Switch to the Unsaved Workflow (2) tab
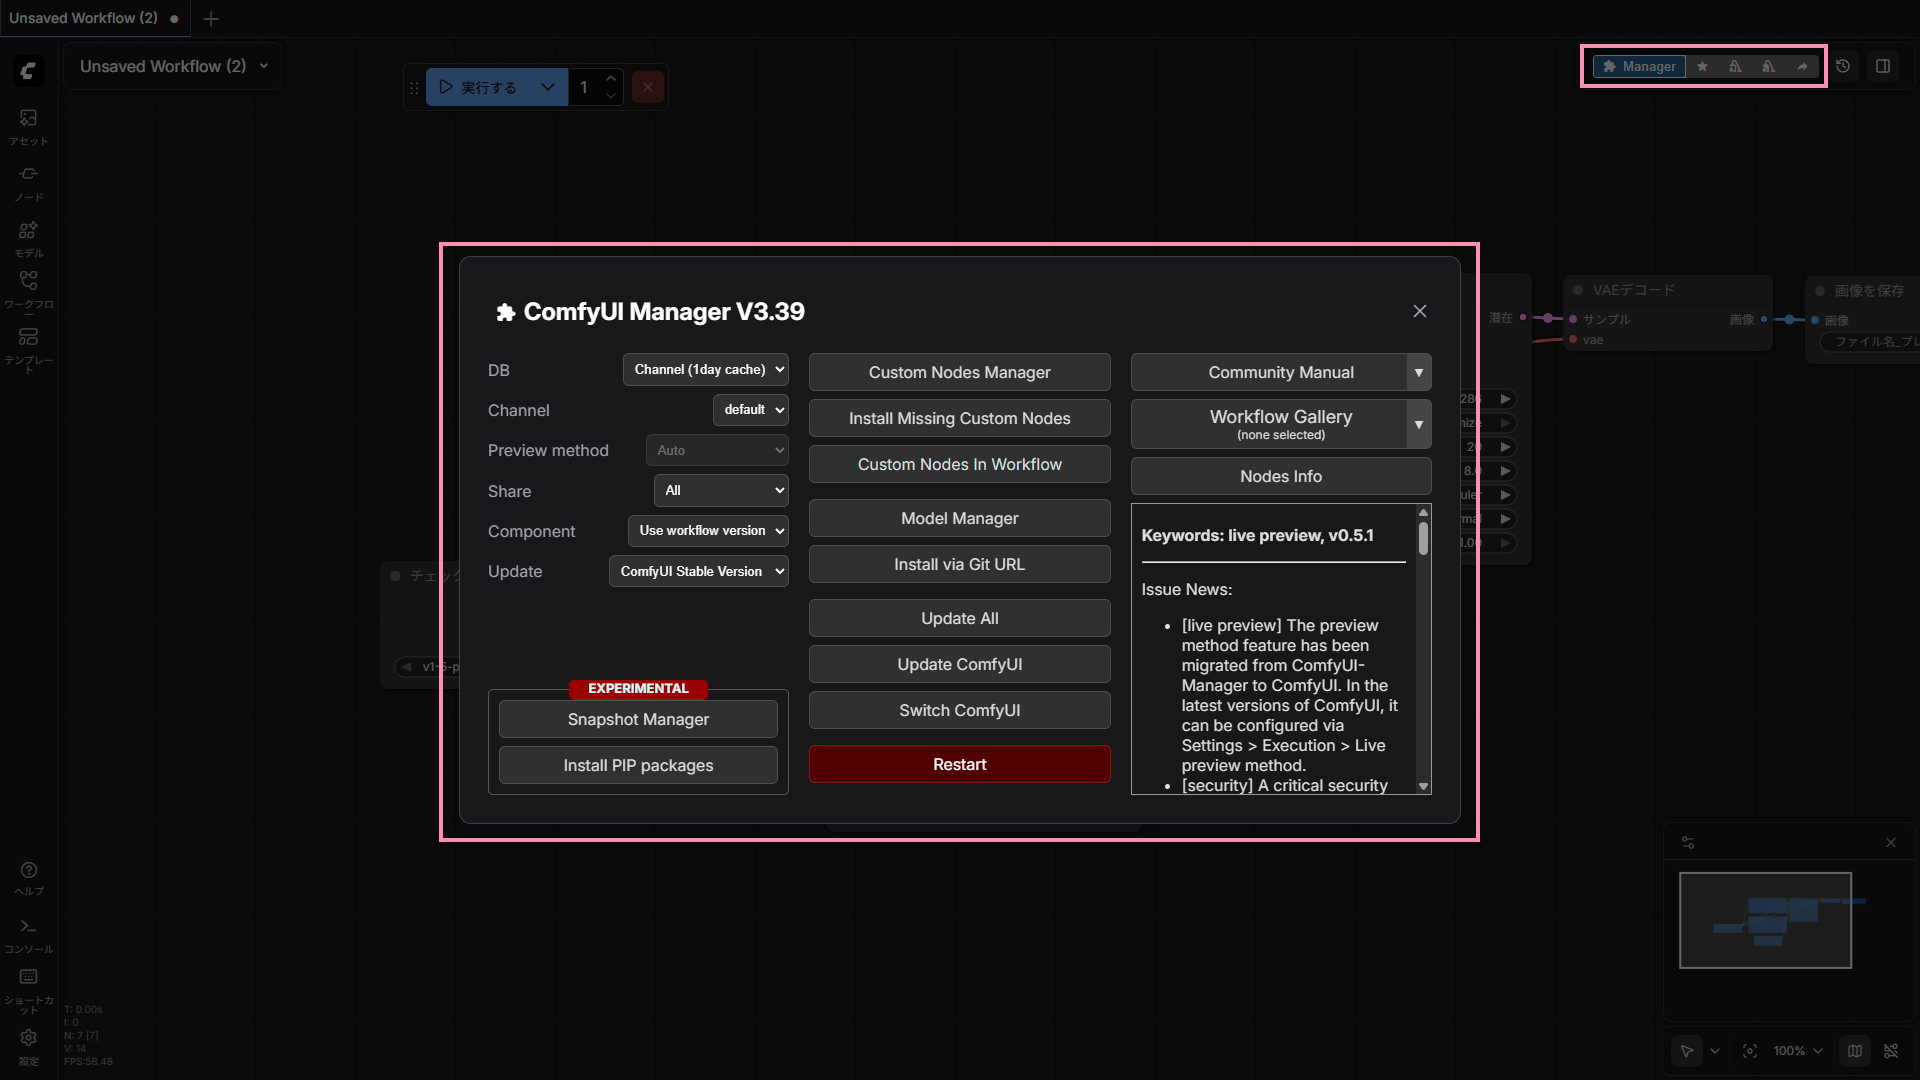1920x1080 pixels. [x=84, y=18]
